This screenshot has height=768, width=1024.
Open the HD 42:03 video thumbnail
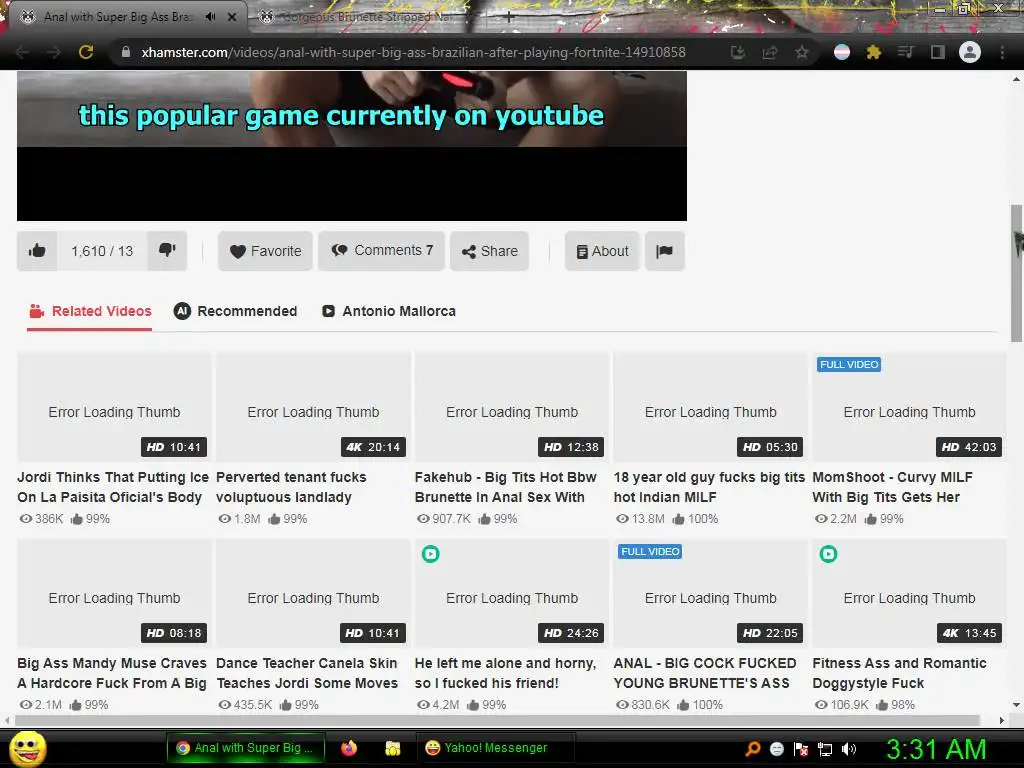click(x=909, y=407)
